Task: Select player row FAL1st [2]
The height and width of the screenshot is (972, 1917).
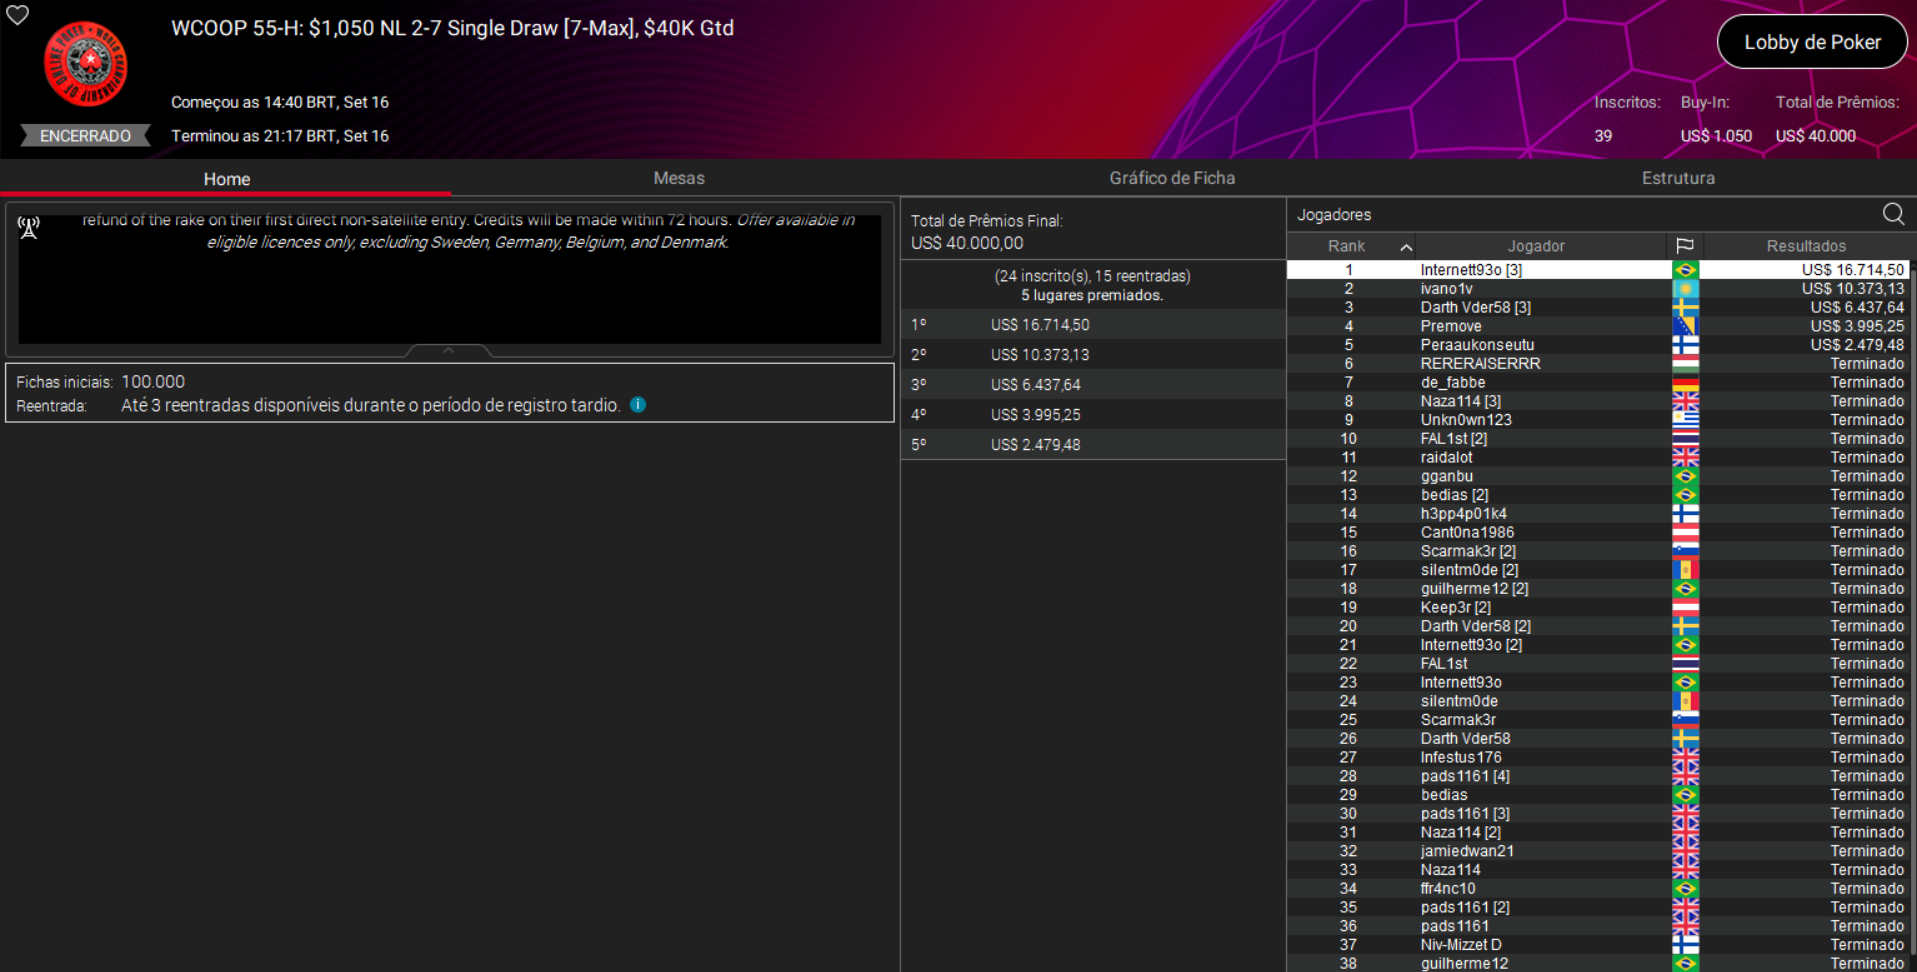Action: click(x=1598, y=439)
